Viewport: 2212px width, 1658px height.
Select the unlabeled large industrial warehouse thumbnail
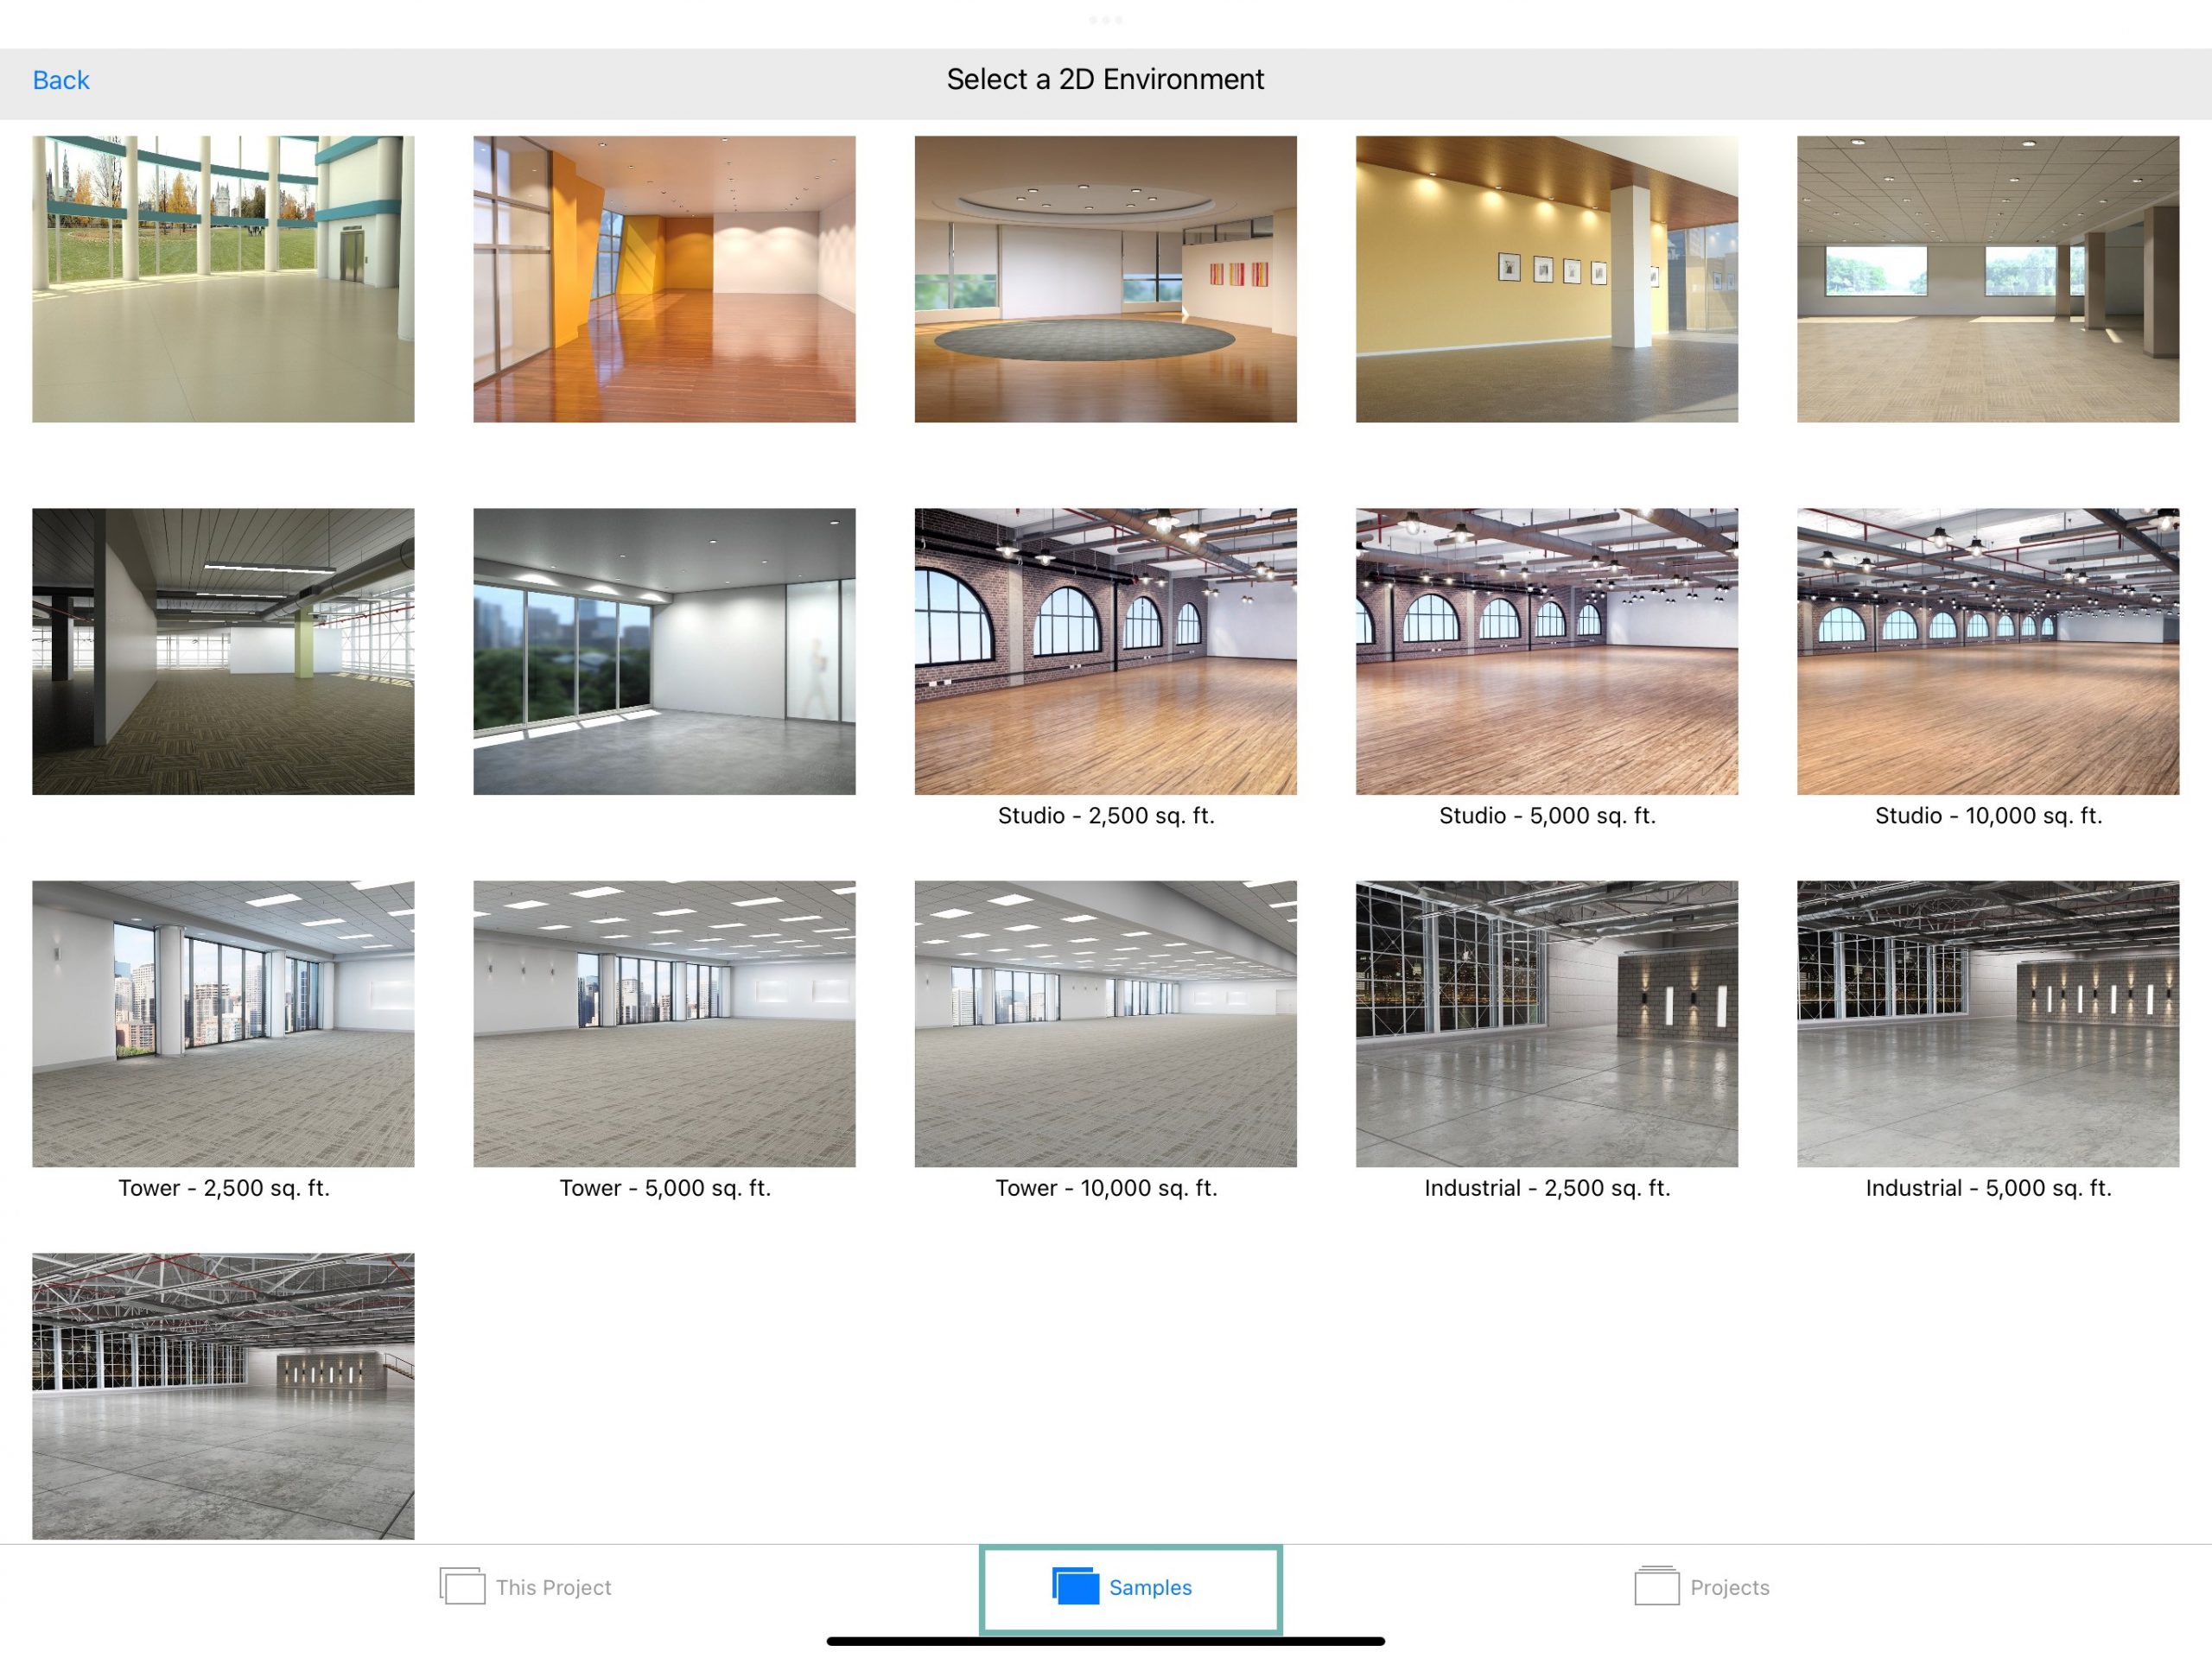point(223,1396)
